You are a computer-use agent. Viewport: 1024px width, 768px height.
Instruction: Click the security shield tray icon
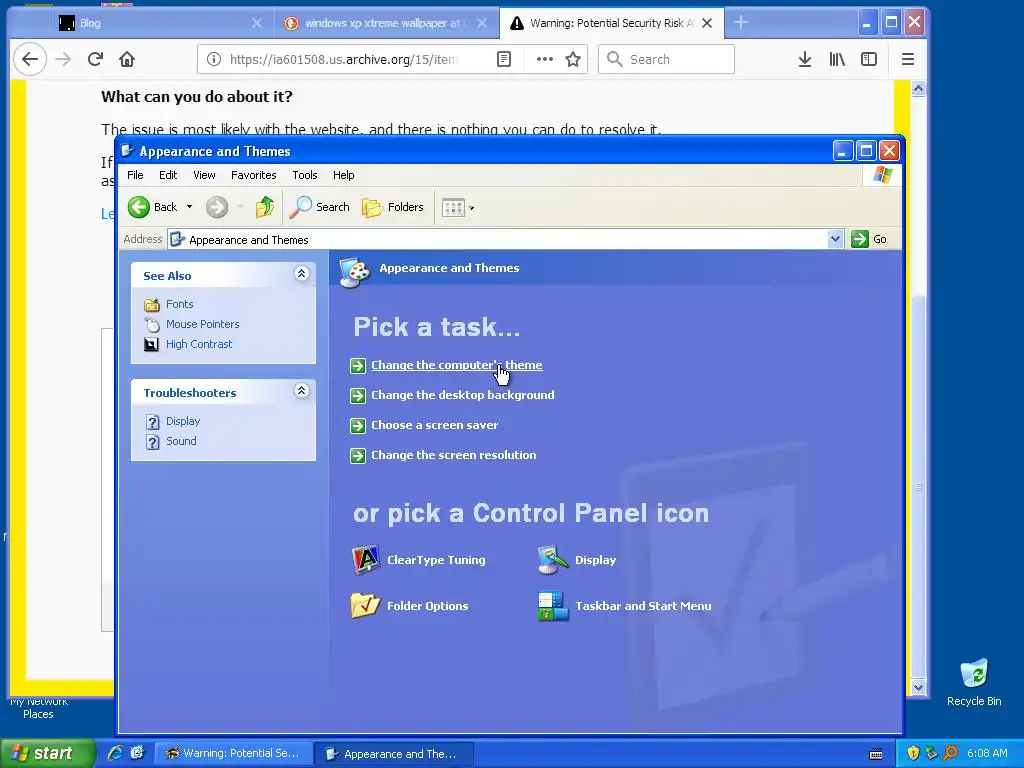pos(913,753)
